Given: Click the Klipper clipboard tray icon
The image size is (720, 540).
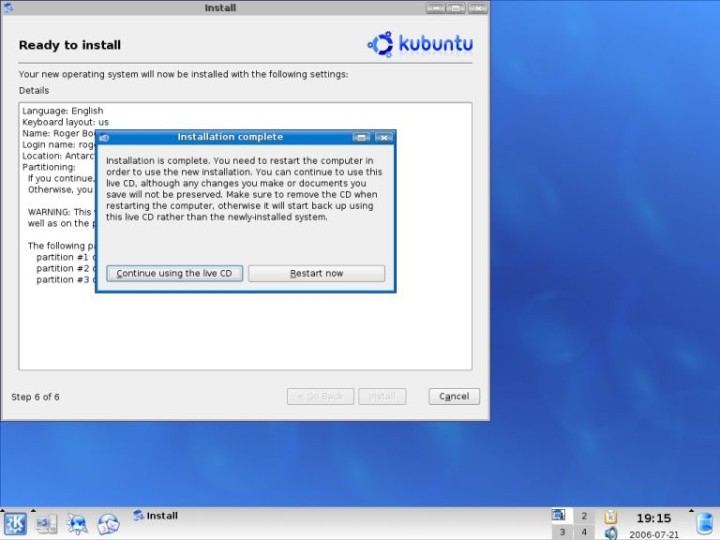Looking at the screenshot, I should click(x=611, y=516).
